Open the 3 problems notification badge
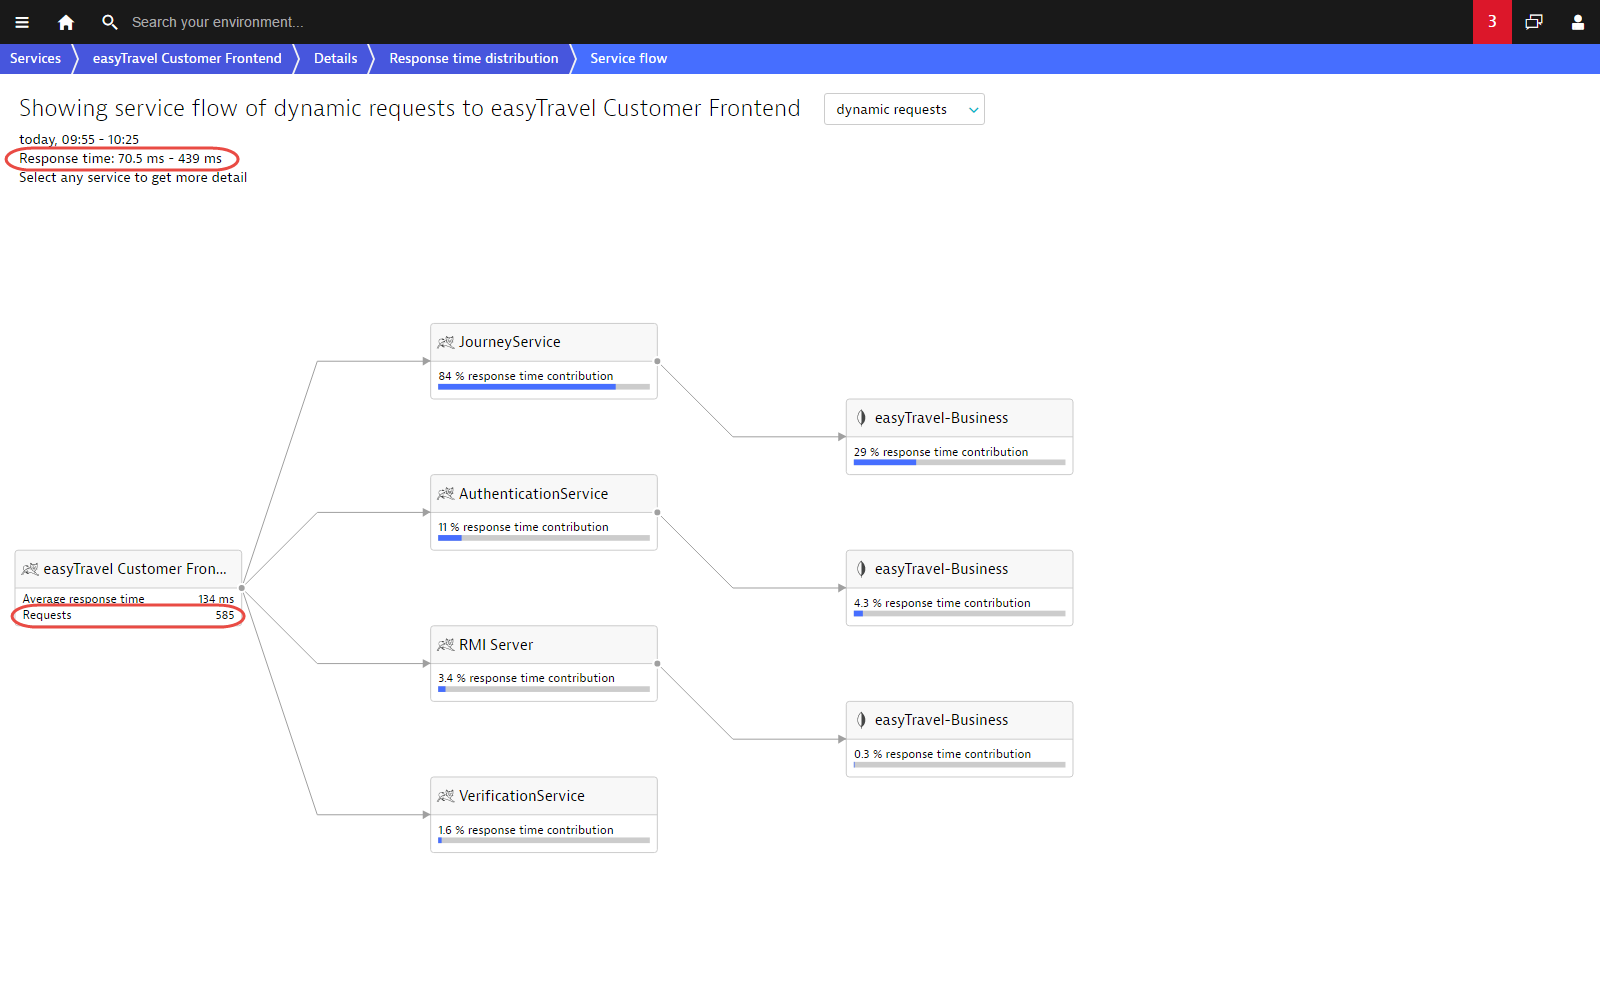Screen dimensions: 1600x987 (1492, 22)
